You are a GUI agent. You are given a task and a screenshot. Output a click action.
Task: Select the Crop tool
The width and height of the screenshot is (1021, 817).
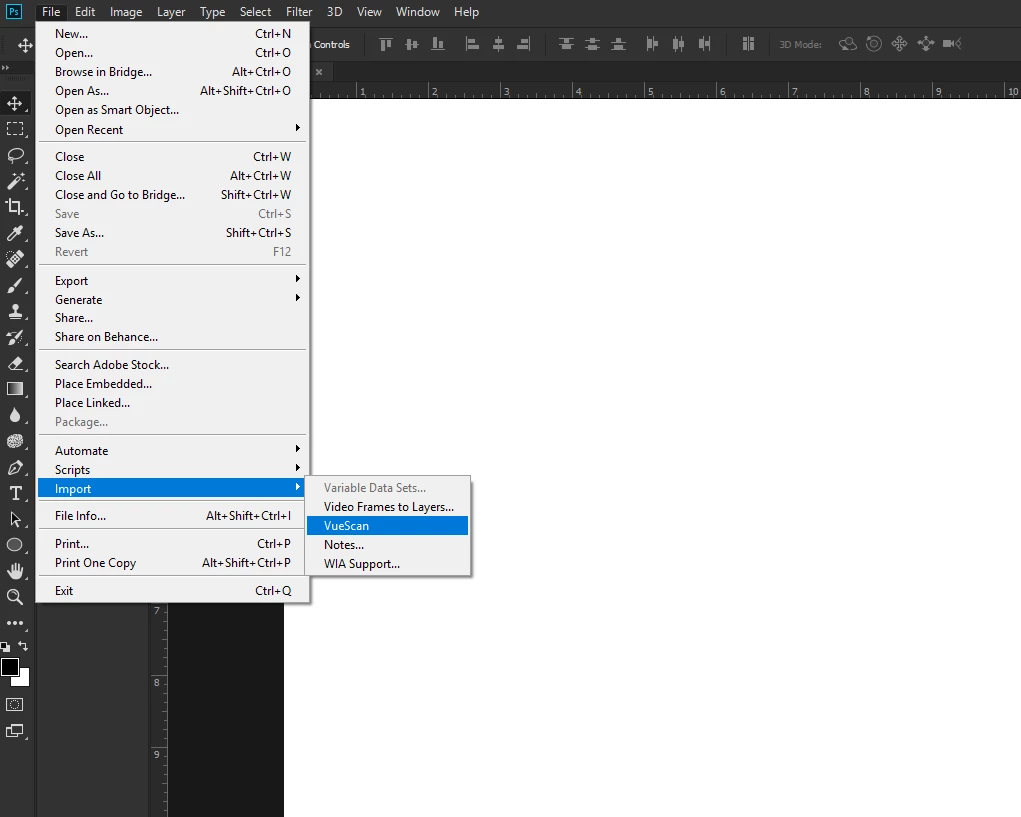(14, 207)
